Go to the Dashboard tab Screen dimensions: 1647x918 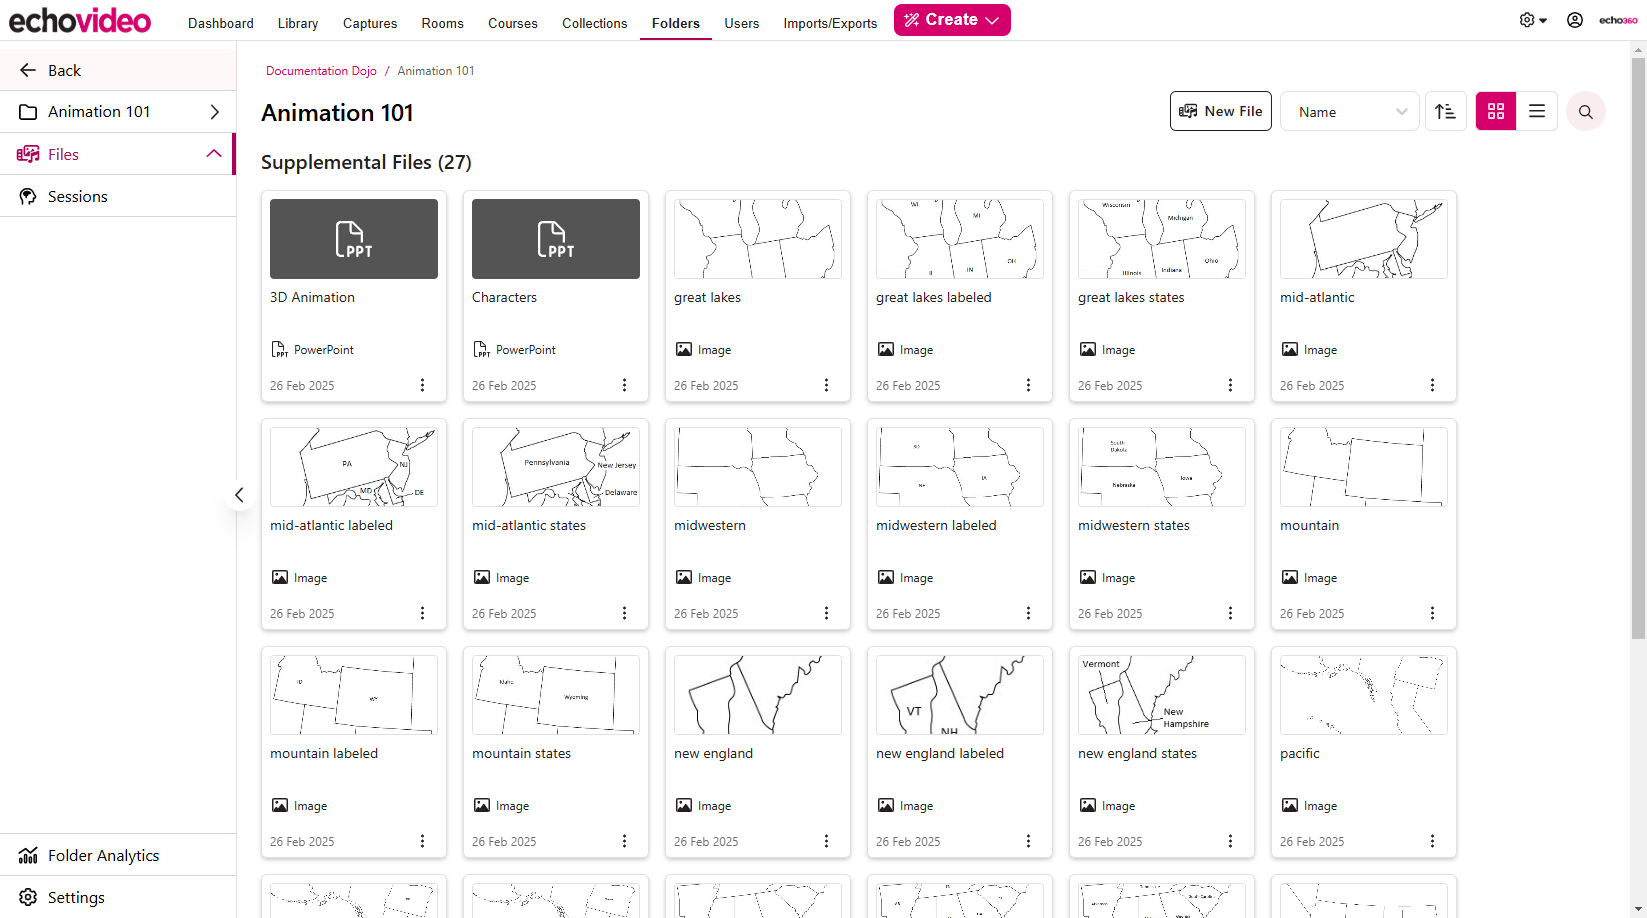[x=221, y=23]
